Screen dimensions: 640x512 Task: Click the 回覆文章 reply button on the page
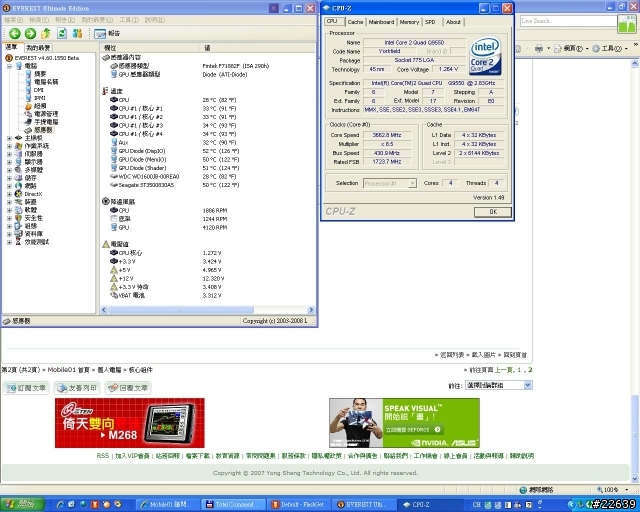tap(128, 388)
